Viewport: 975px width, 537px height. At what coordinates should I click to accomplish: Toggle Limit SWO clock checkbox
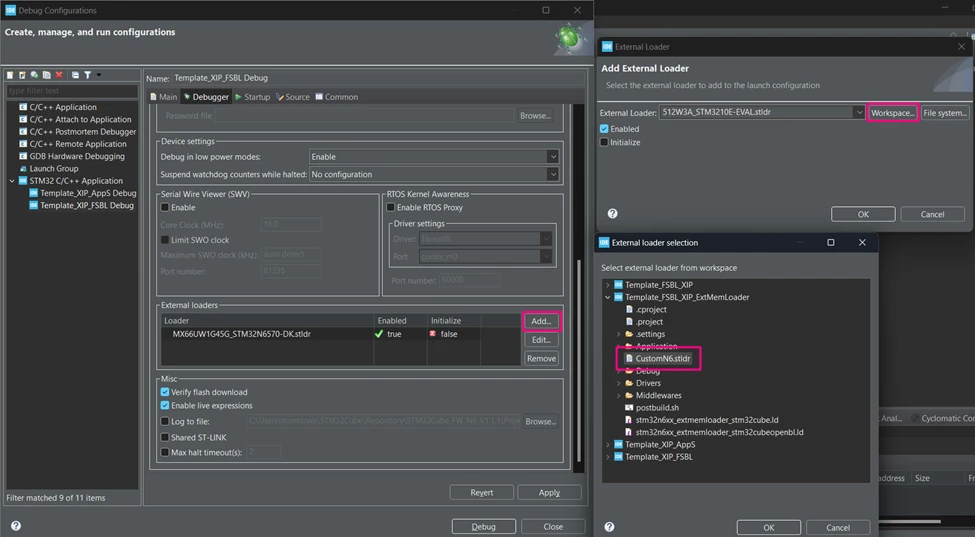click(x=165, y=240)
